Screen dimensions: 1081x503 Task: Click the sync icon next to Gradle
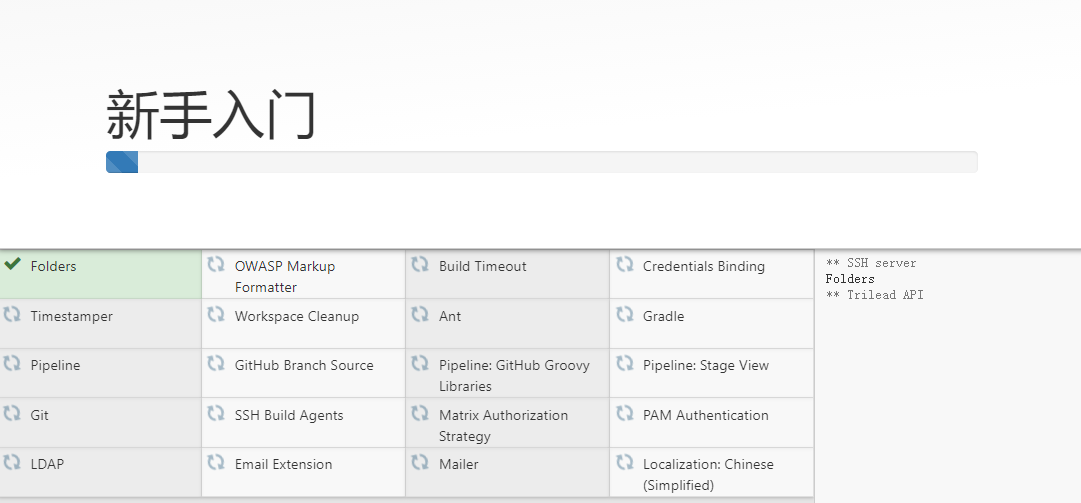click(625, 314)
